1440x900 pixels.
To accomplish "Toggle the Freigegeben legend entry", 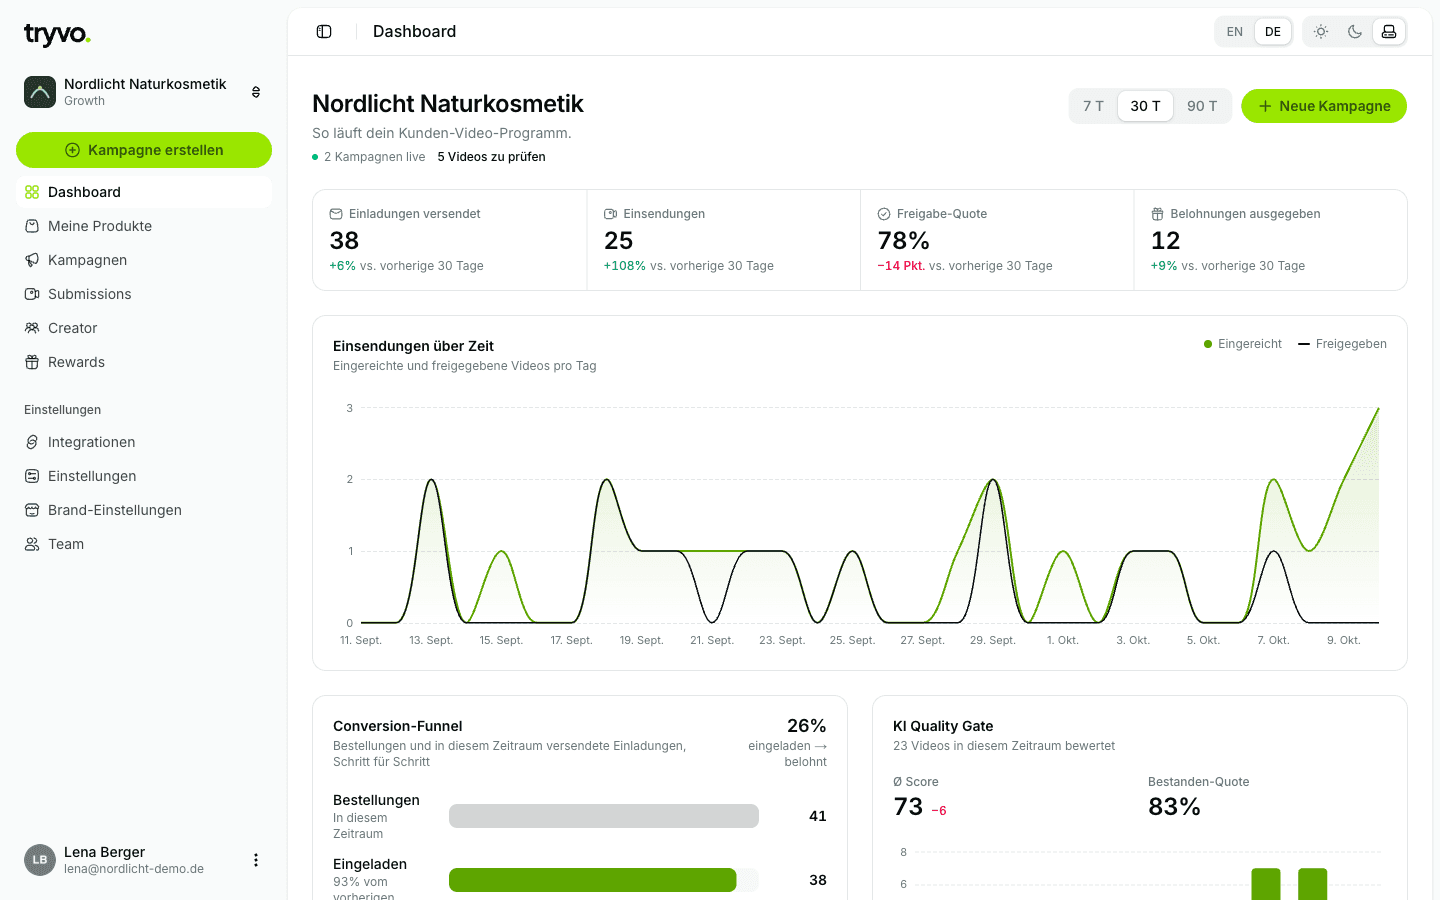I will 1342,344.
